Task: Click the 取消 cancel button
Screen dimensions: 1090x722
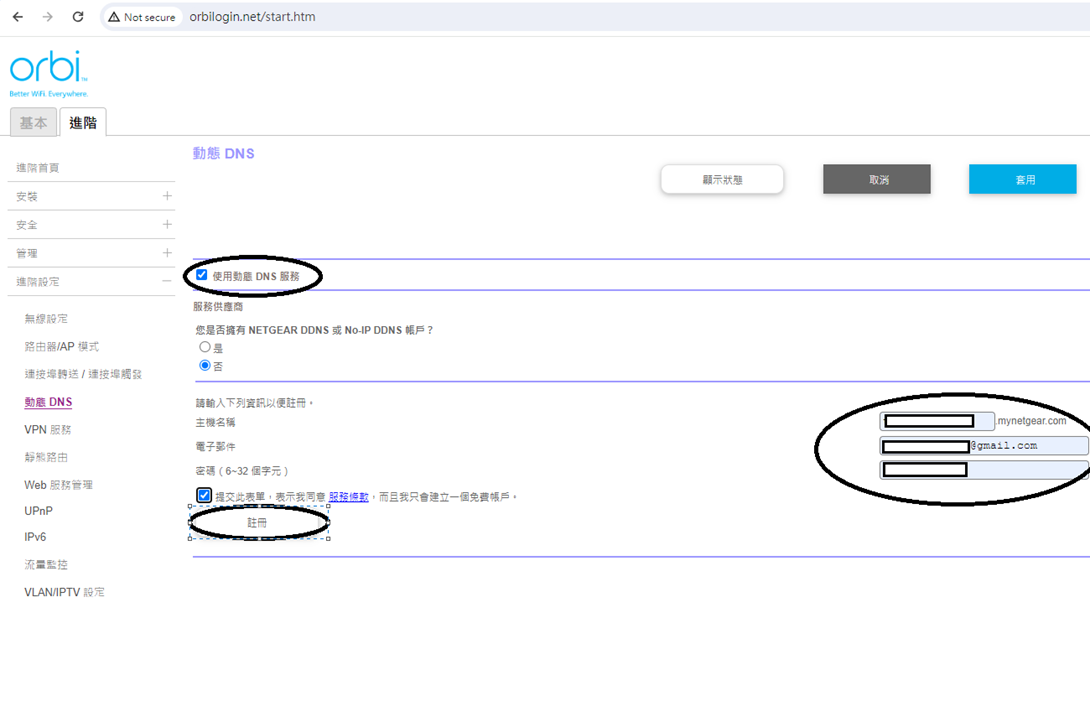Action: (x=876, y=179)
